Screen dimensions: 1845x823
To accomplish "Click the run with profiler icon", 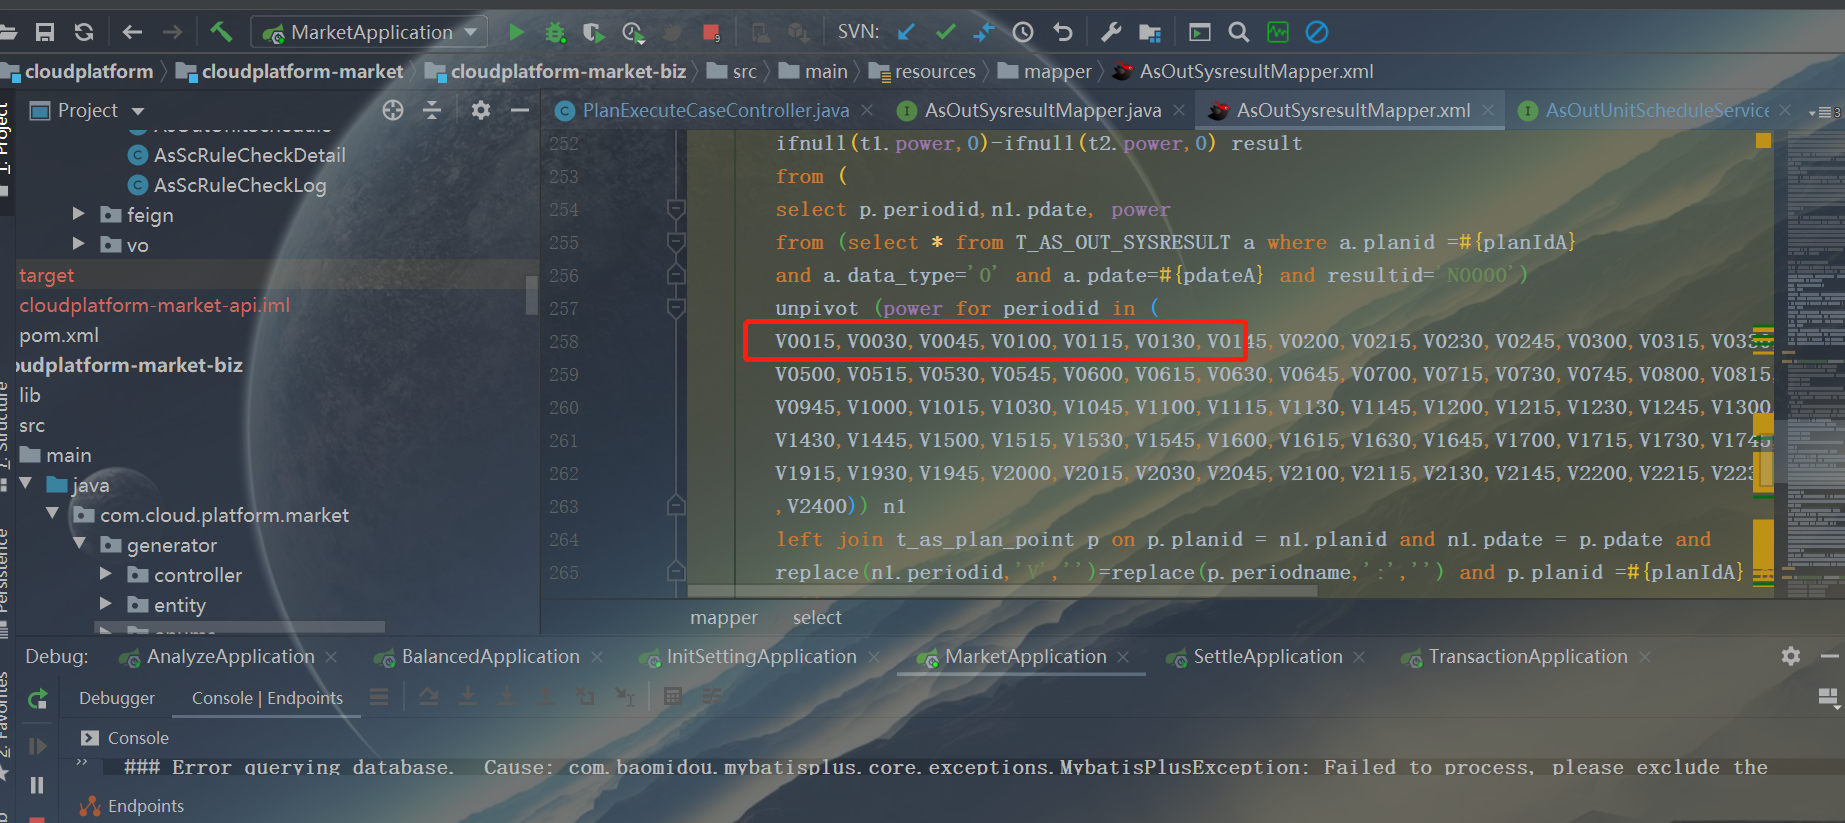I will (x=633, y=32).
